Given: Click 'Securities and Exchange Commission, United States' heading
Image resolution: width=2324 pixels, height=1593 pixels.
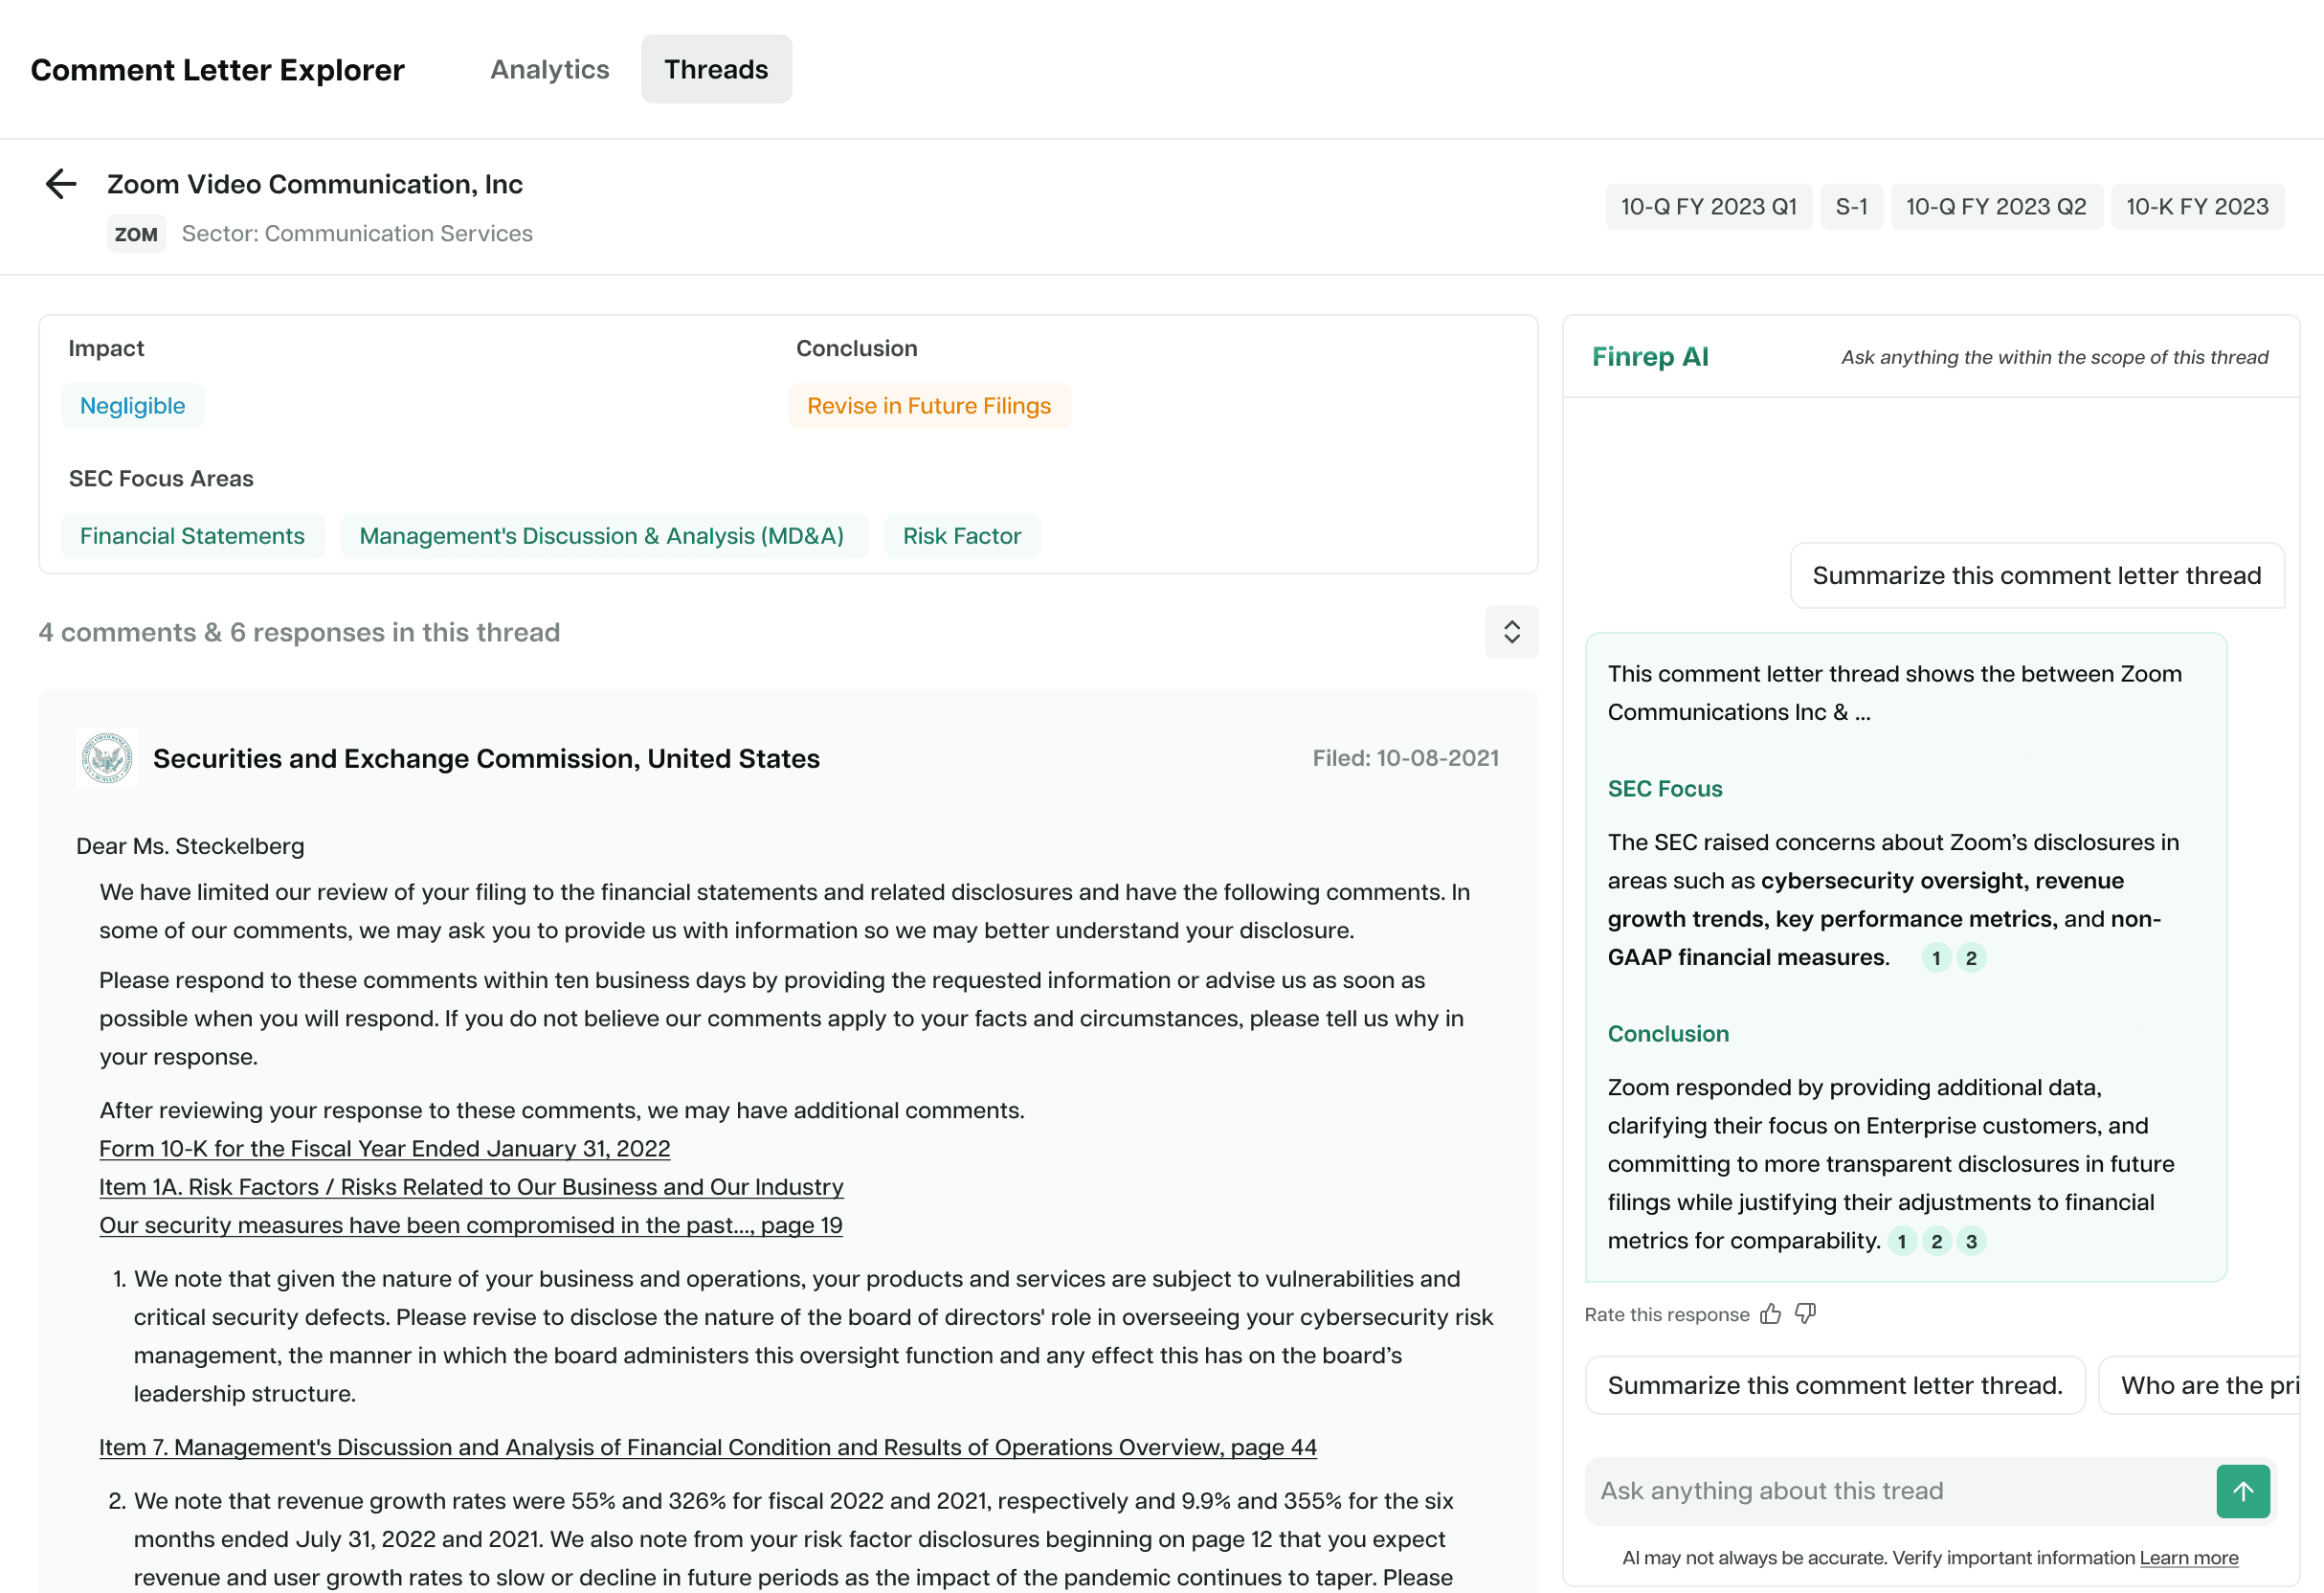Looking at the screenshot, I should (486, 759).
